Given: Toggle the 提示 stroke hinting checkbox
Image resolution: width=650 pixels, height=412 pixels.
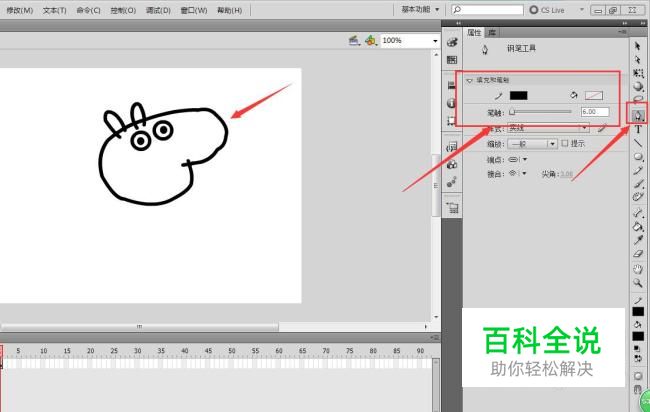Looking at the screenshot, I should point(565,143).
